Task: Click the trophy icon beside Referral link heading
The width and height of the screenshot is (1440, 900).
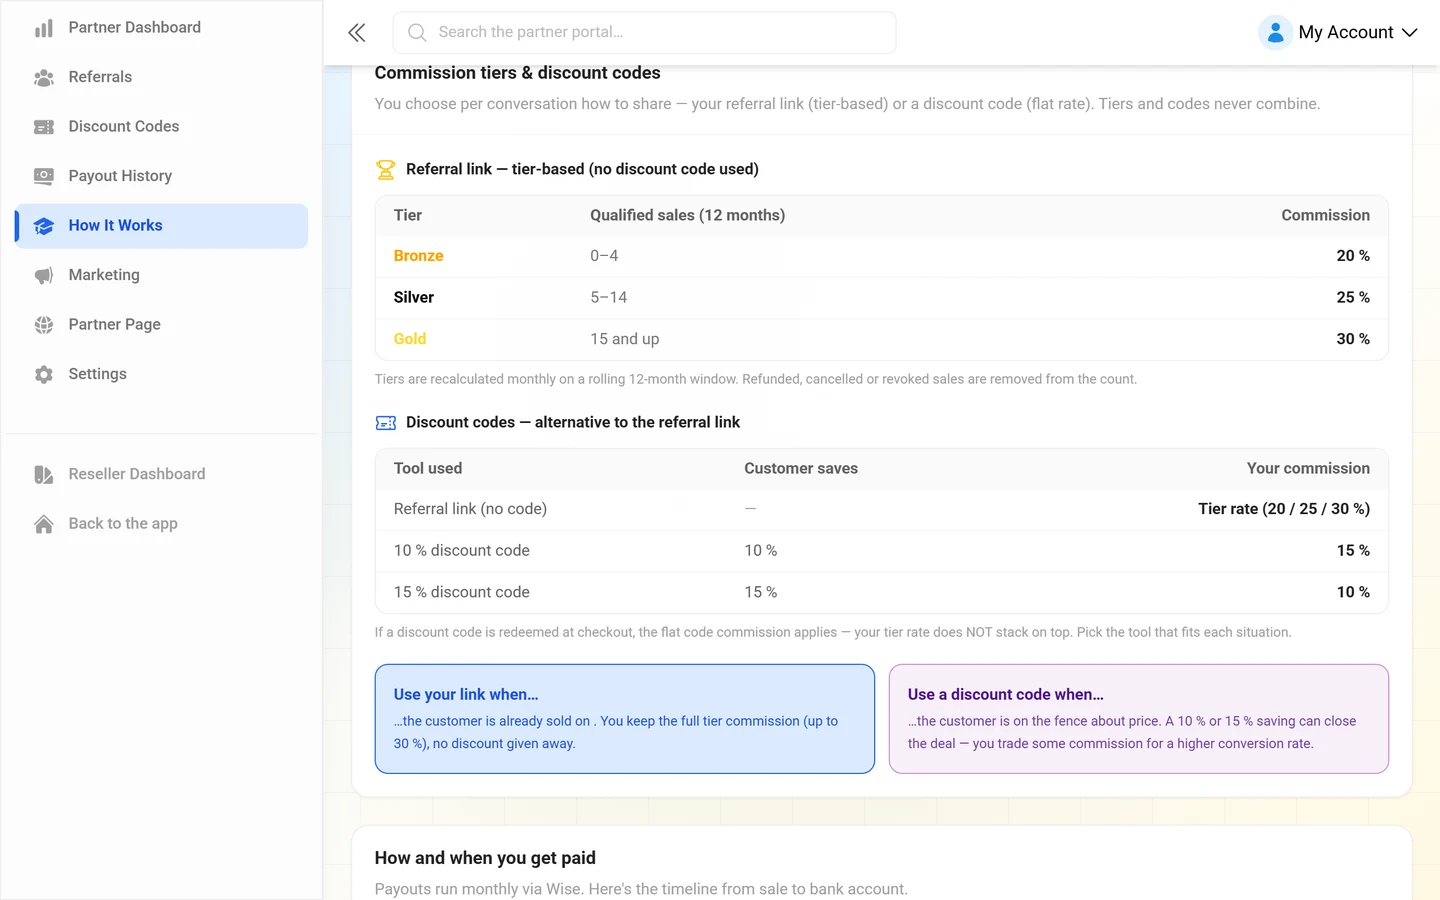Action: tap(385, 170)
